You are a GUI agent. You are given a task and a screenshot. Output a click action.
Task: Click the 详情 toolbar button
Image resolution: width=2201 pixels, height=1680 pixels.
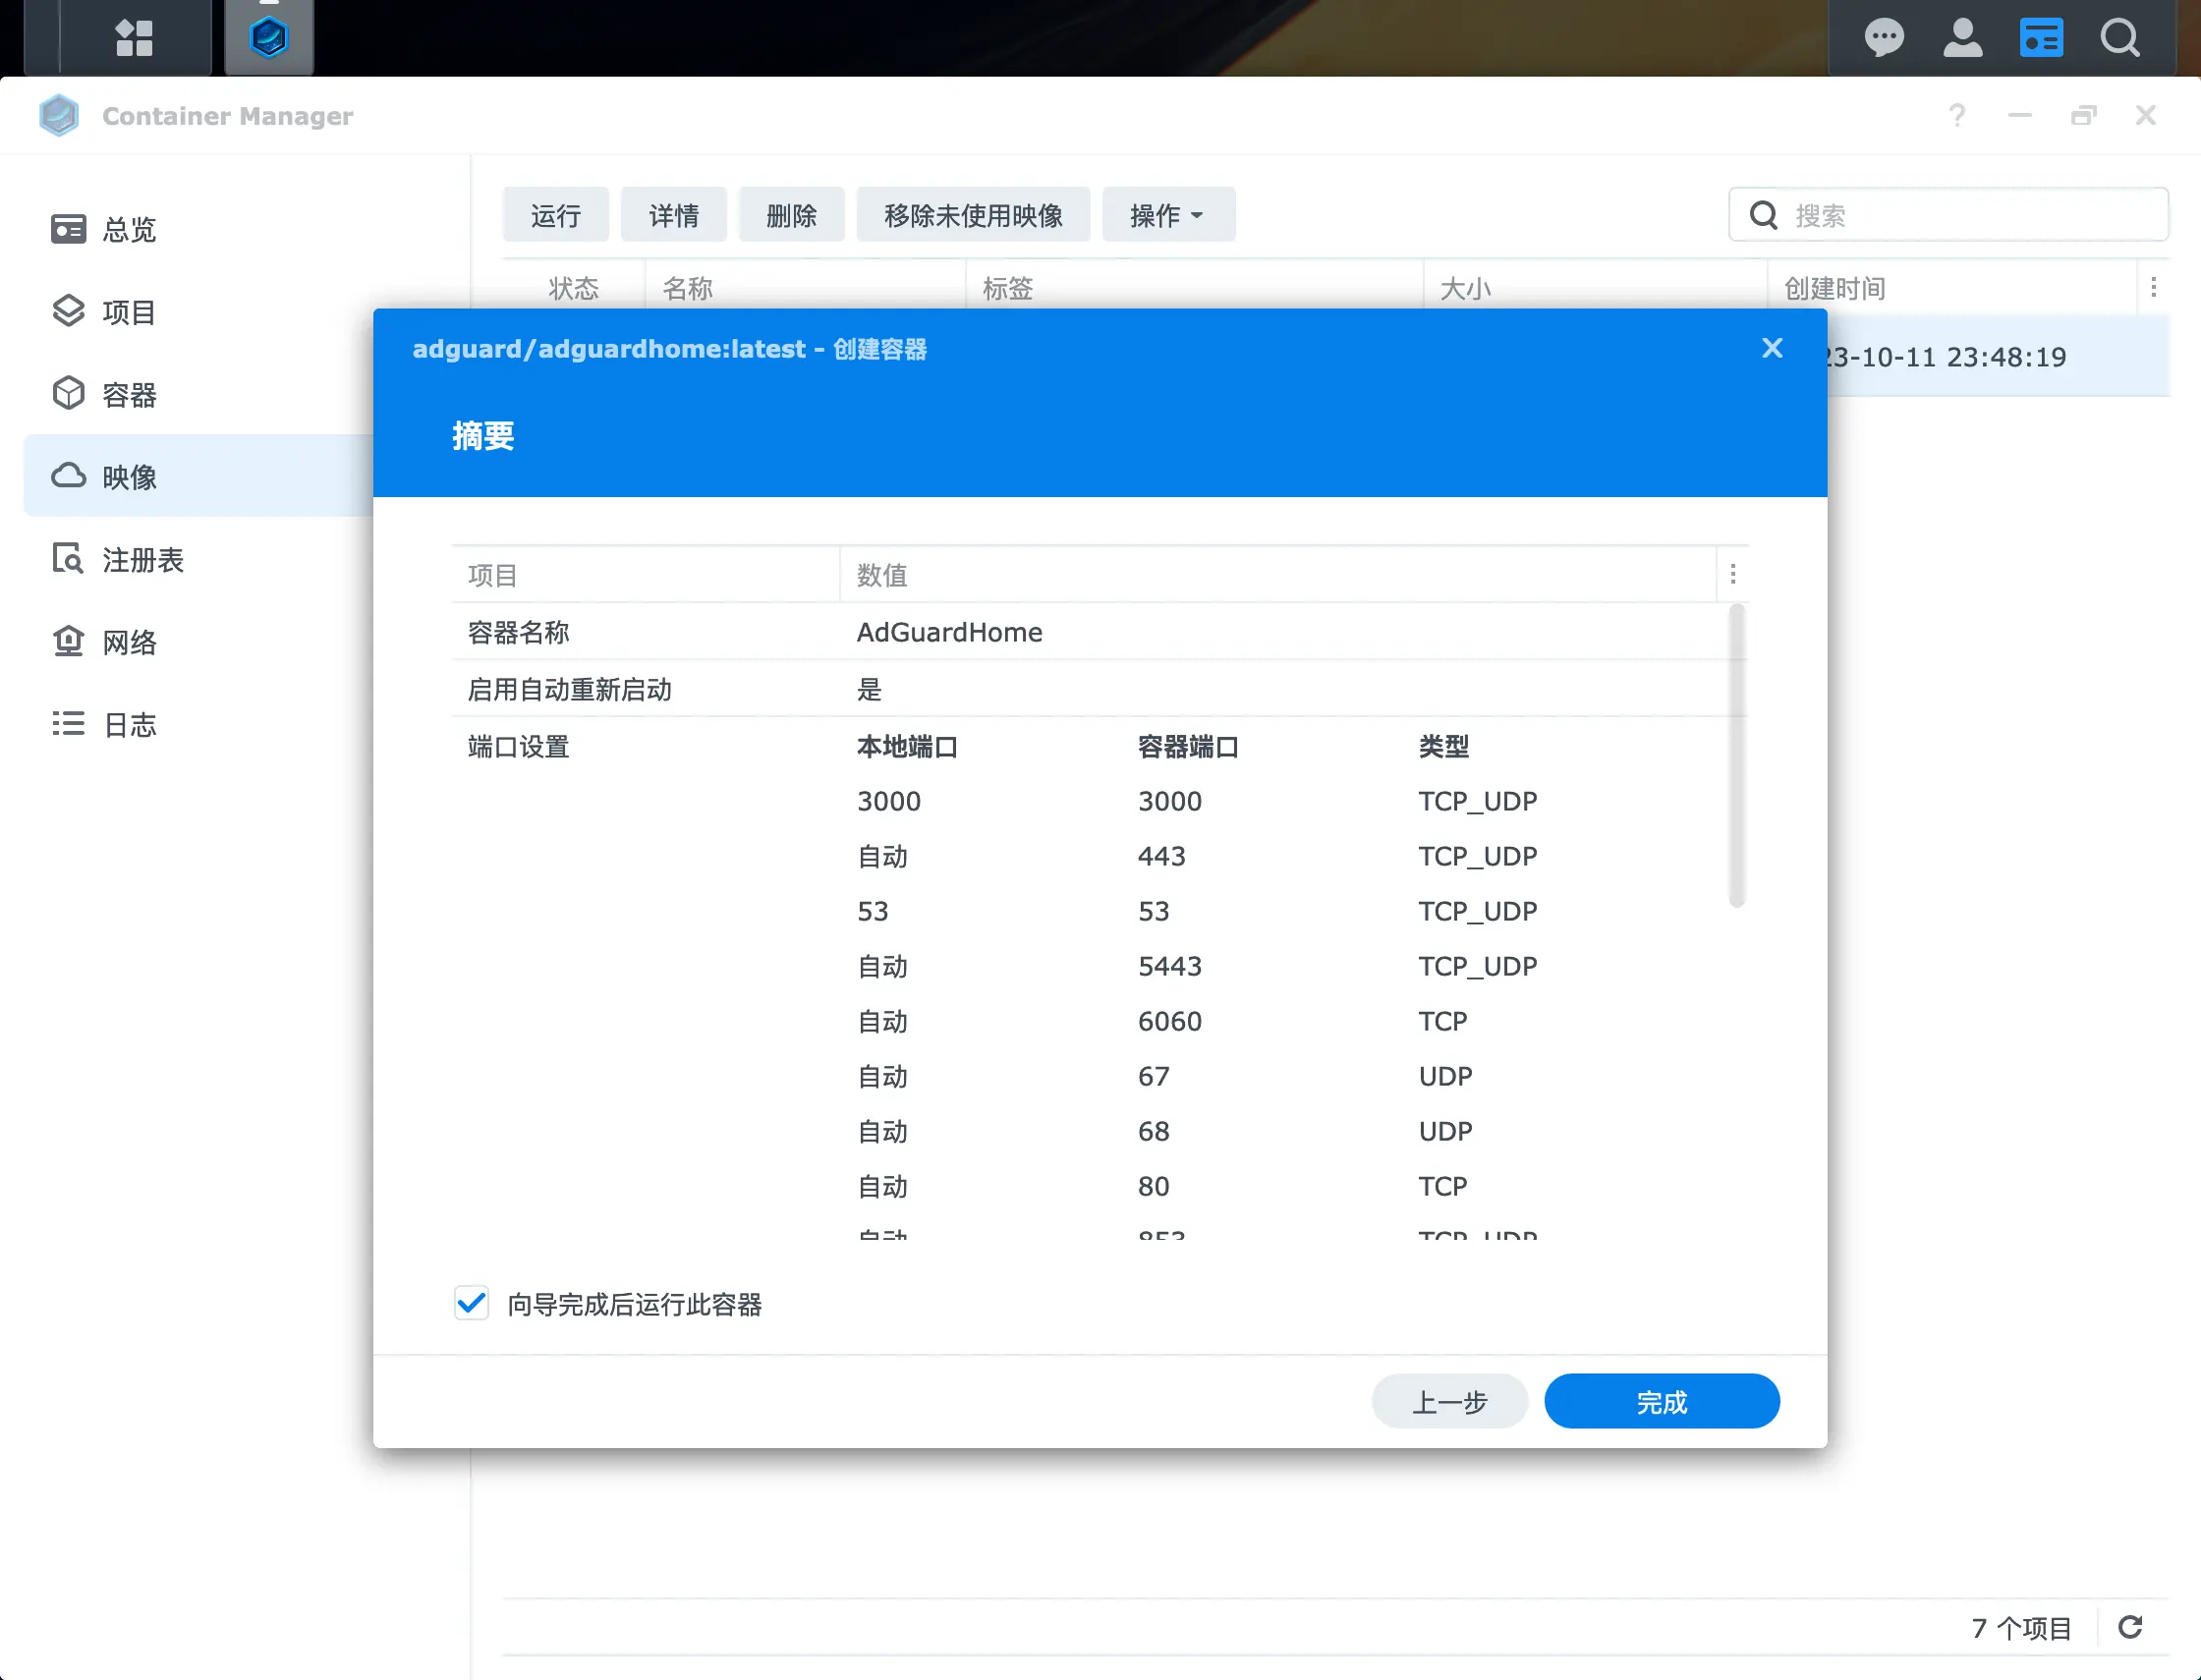point(673,215)
